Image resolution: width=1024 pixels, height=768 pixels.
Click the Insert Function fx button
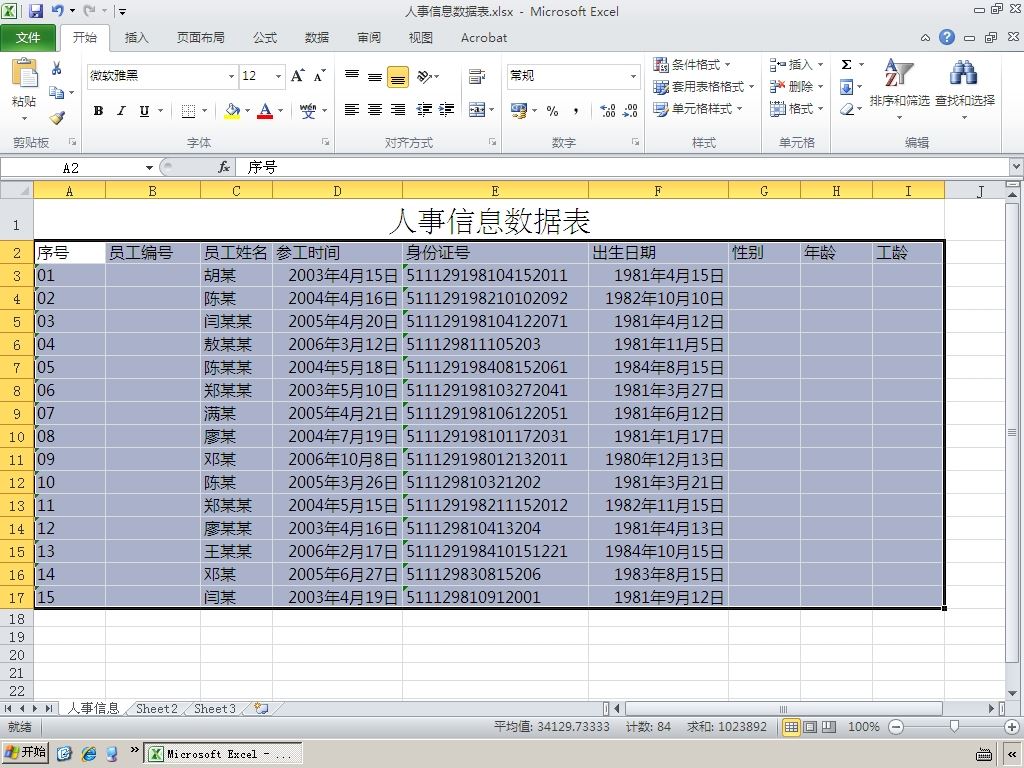(x=223, y=168)
